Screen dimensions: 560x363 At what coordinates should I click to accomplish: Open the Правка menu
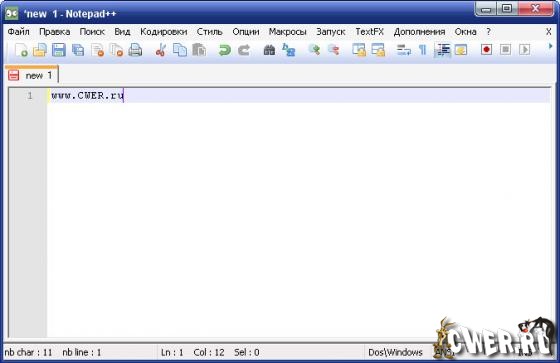[x=55, y=32]
